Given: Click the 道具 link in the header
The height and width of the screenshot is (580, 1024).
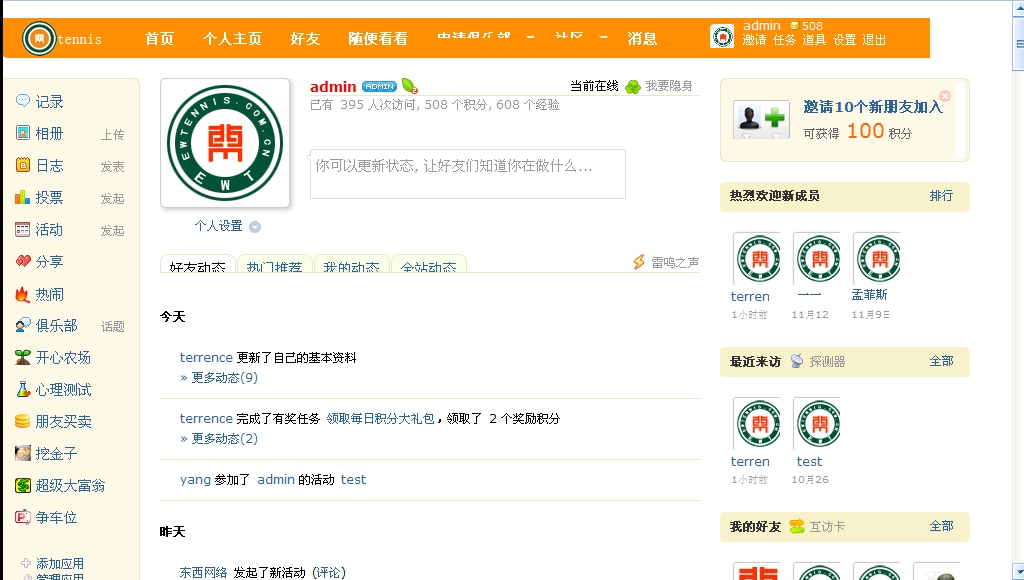Looking at the screenshot, I should 814,40.
